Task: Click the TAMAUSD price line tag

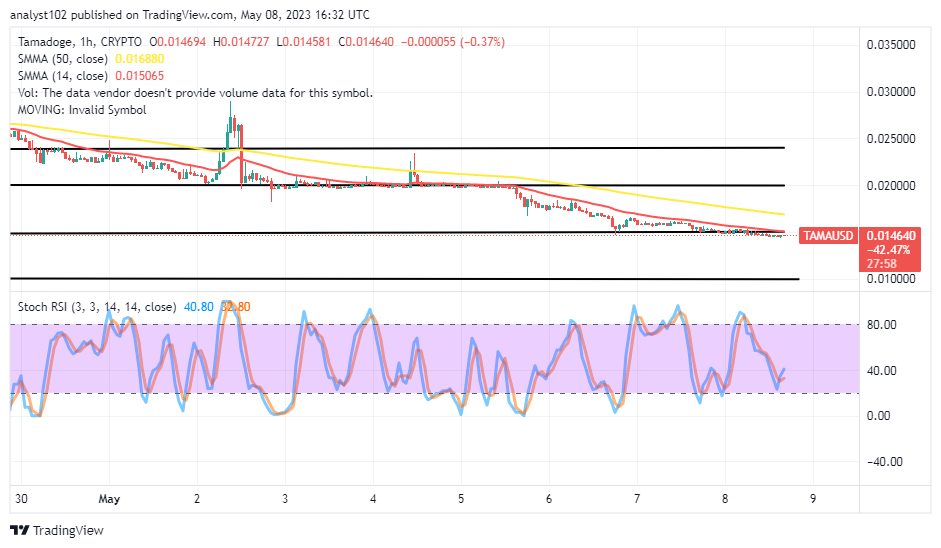Action: pos(828,236)
